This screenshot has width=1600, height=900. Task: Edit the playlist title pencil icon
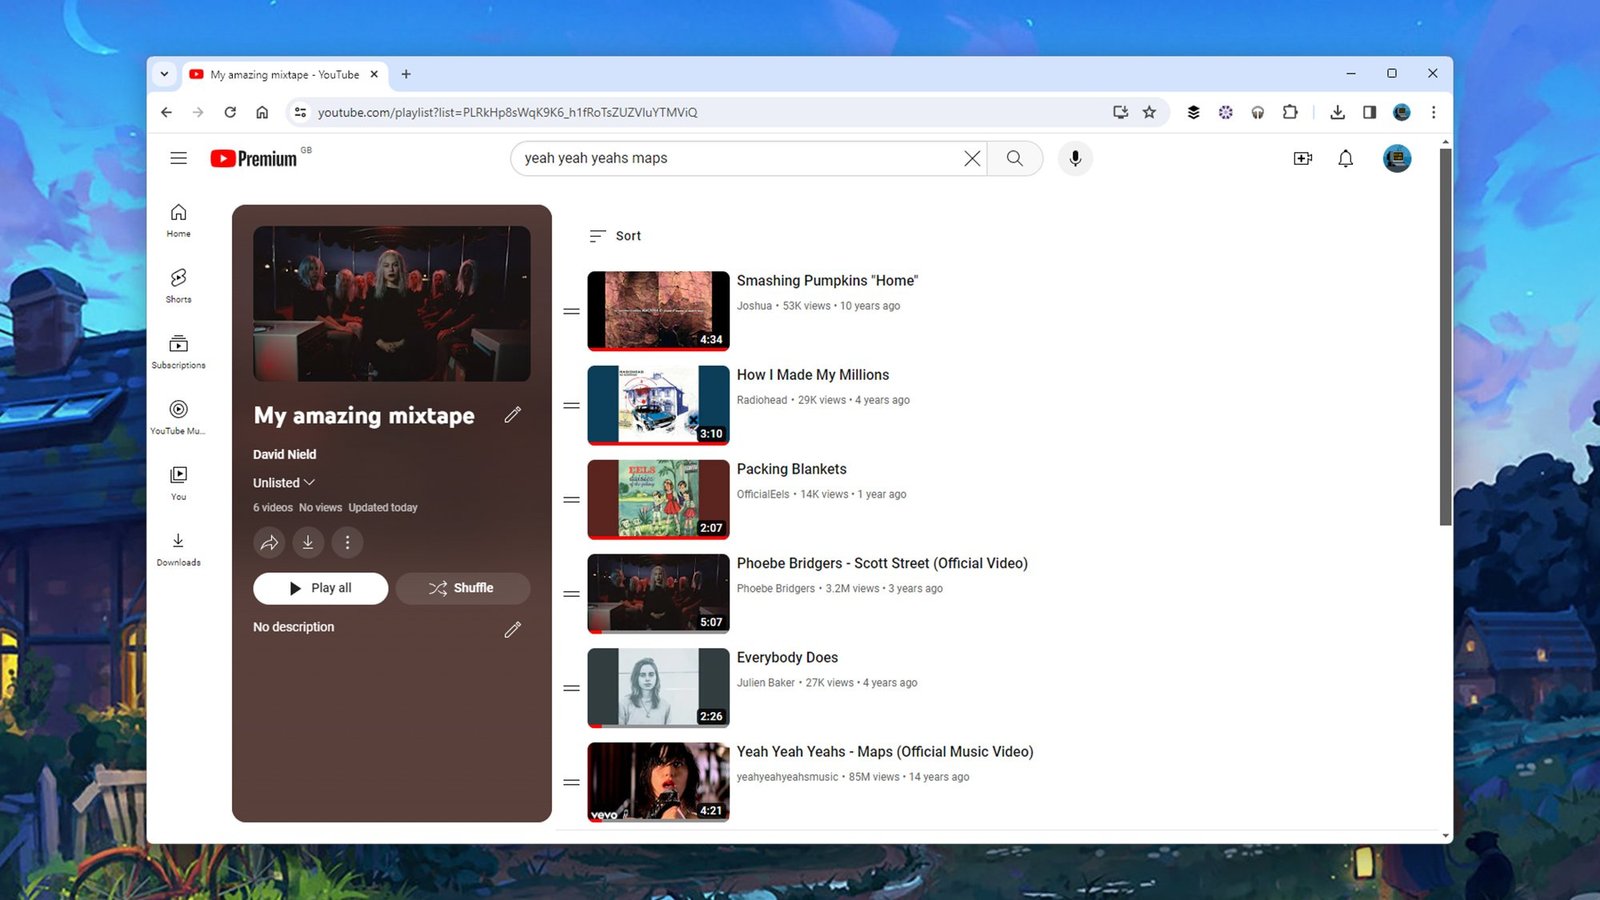point(512,415)
